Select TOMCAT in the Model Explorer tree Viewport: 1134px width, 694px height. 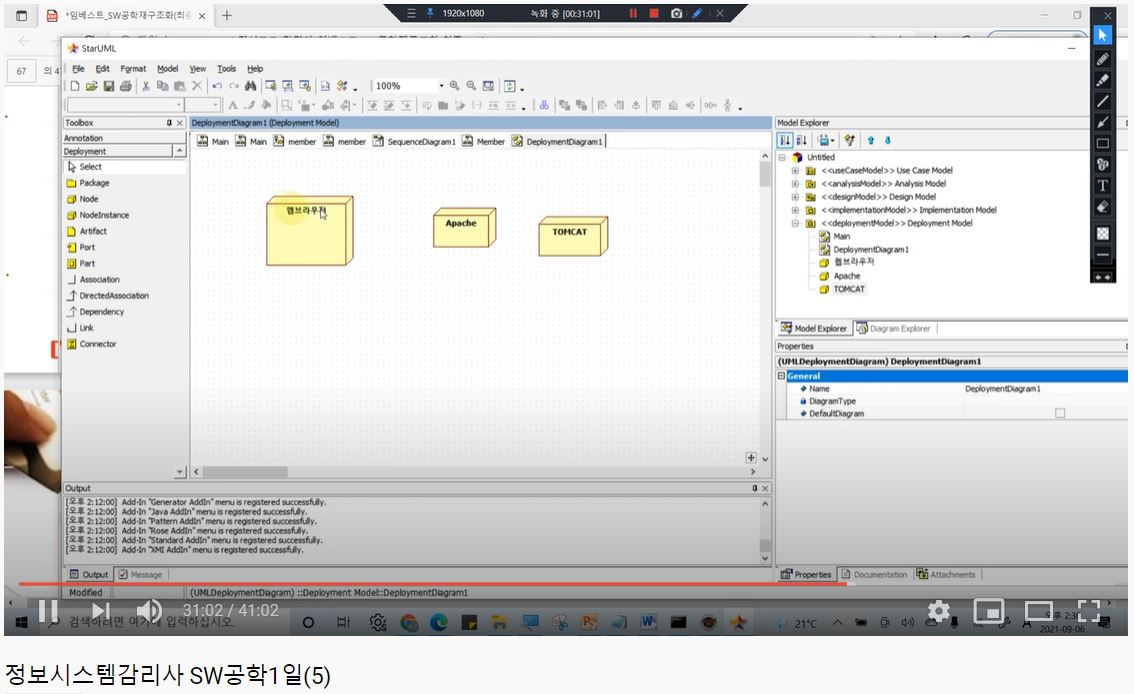tap(848, 289)
